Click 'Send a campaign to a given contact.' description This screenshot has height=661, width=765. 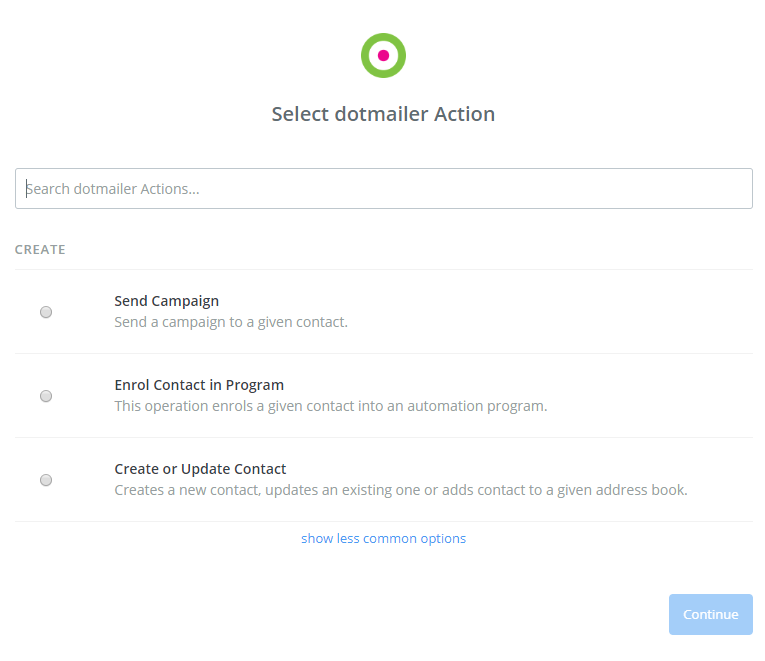coord(231,322)
